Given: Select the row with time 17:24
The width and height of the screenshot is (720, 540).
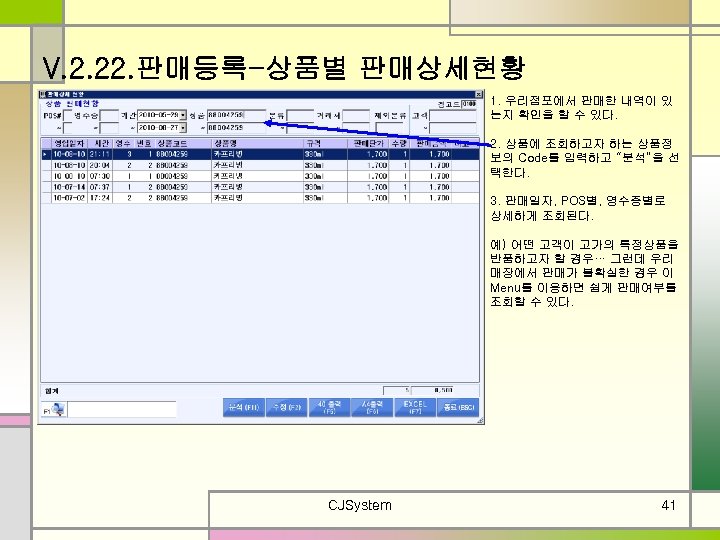Looking at the screenshot, I should 260,198.
